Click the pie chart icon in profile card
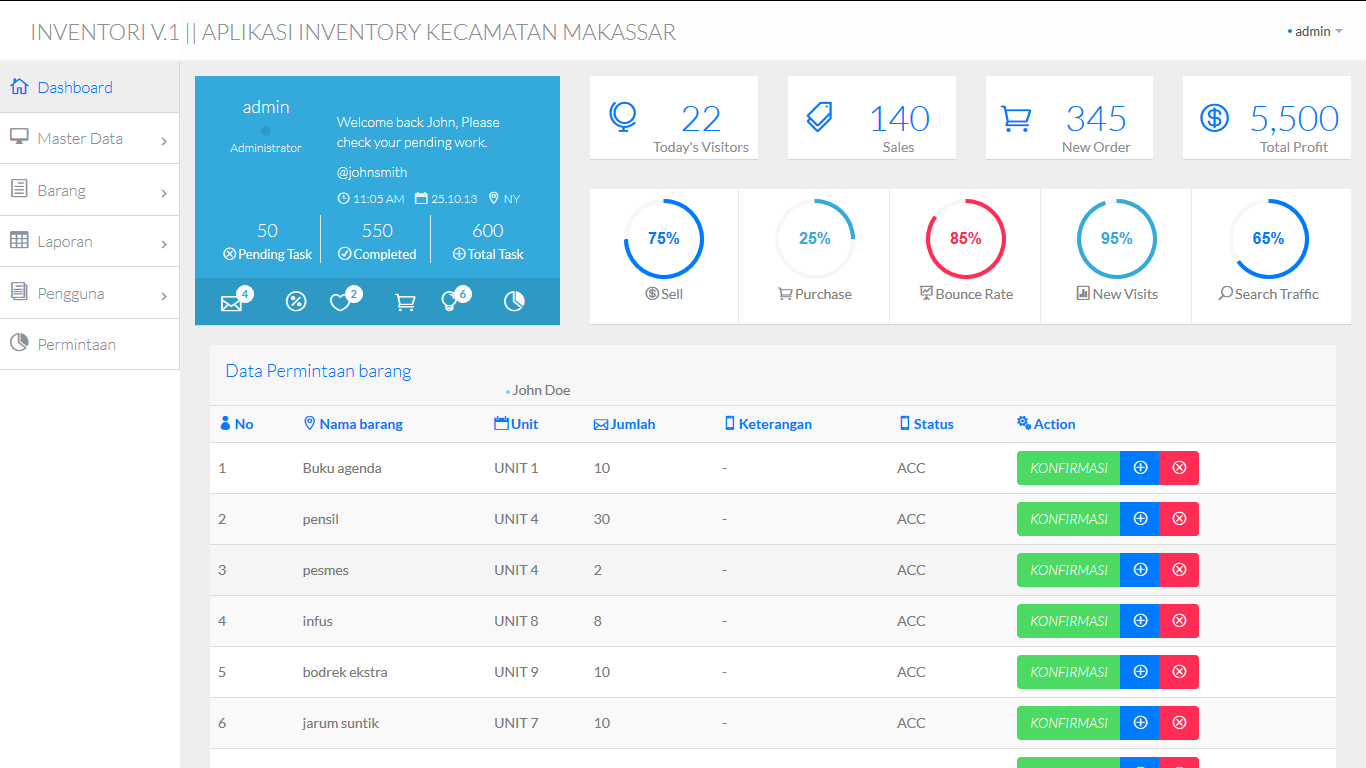Image resolution: width=1366 pixels, height=768 pixels. [514, 302]
